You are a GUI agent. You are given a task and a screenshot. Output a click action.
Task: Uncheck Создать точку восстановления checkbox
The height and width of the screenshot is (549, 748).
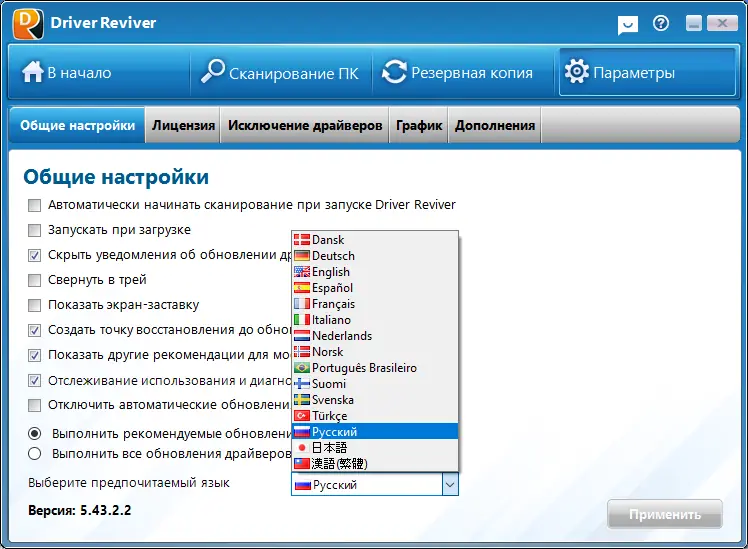(34, 330)
